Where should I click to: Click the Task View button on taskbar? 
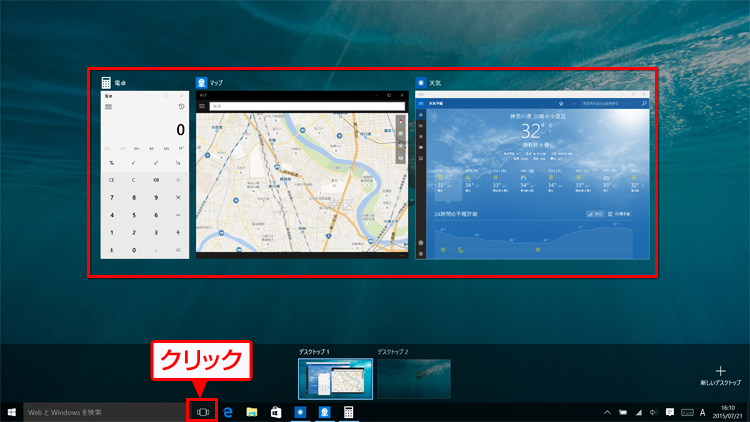[x=203, y=412]
